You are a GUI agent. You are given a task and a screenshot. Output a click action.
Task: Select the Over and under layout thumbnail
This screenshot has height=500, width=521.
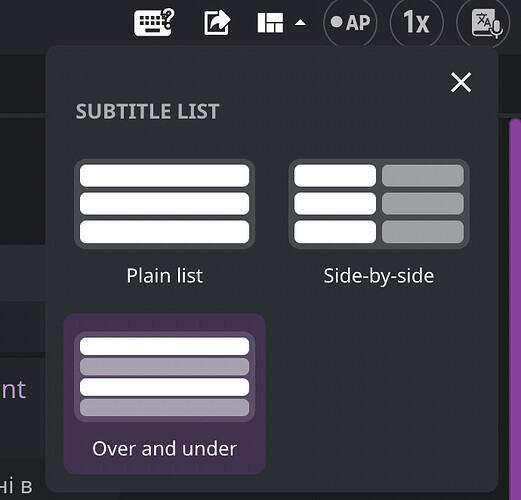click(x=164, y=377)
